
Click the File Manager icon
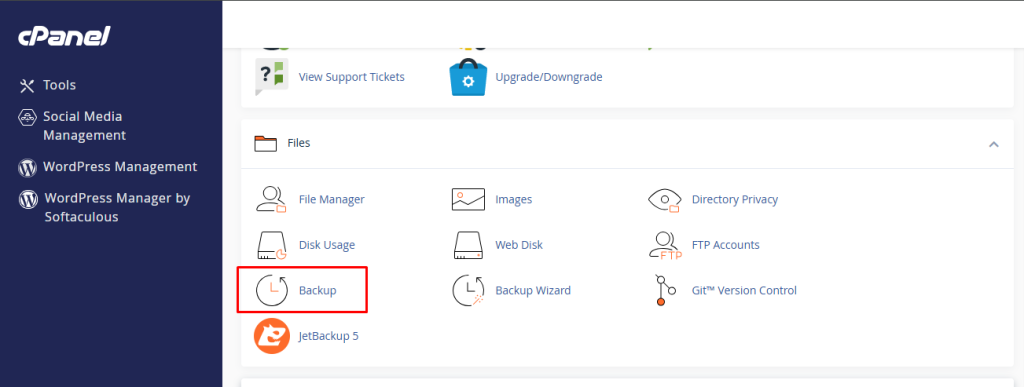tap(272, 199)
